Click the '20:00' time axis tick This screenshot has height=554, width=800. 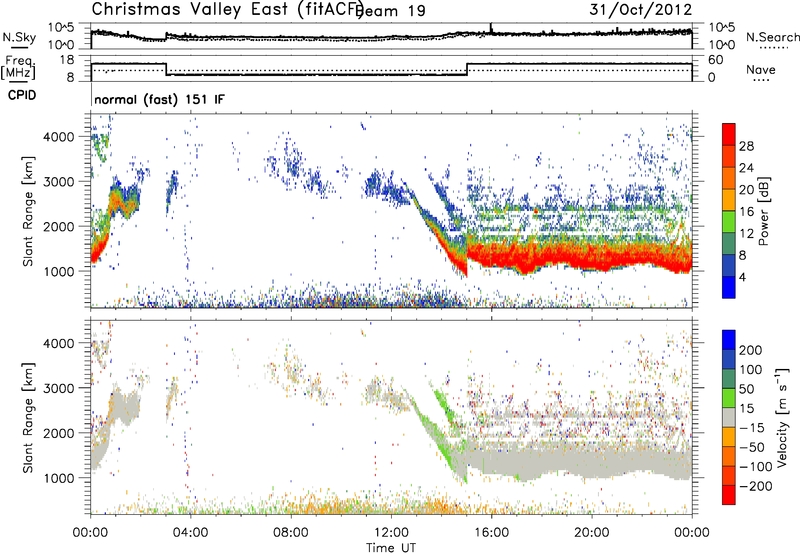coord(591,533)
